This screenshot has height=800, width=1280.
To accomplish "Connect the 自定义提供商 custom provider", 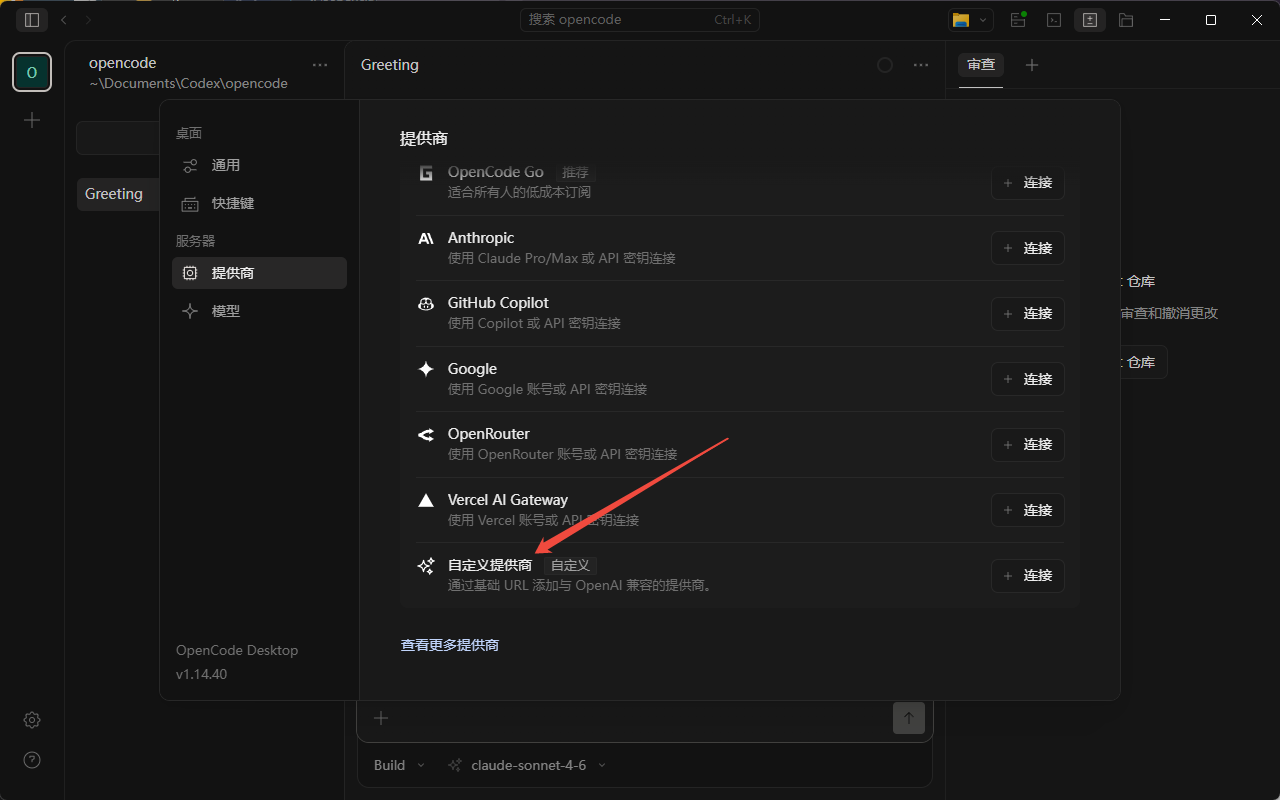I will [1028, 576].
